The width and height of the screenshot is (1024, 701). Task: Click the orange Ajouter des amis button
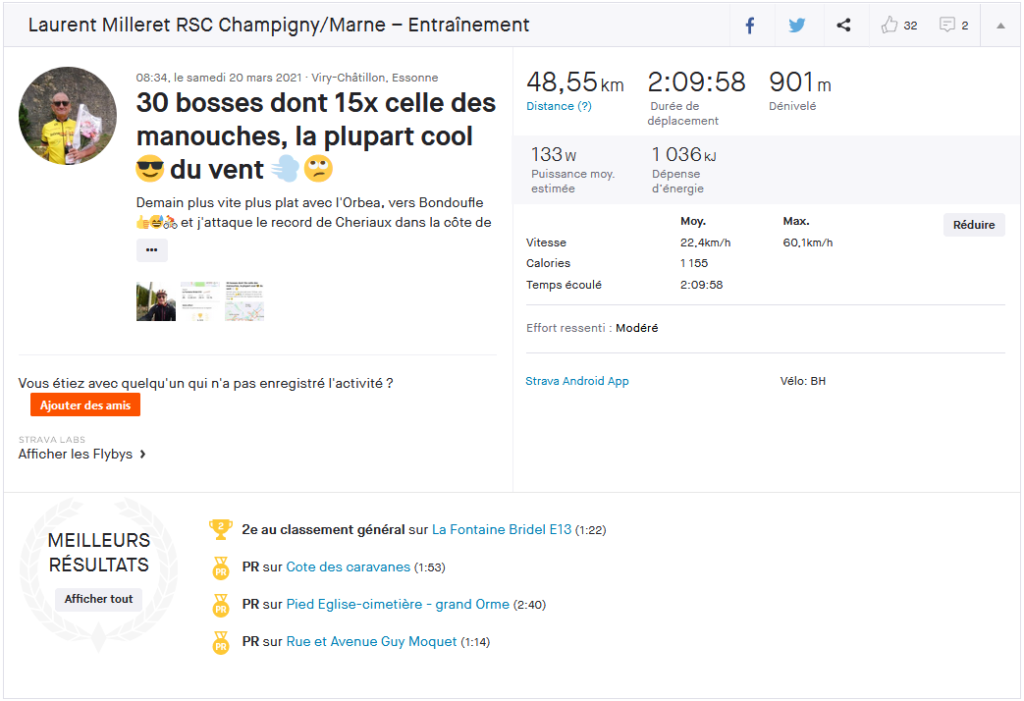pos(85,405)
